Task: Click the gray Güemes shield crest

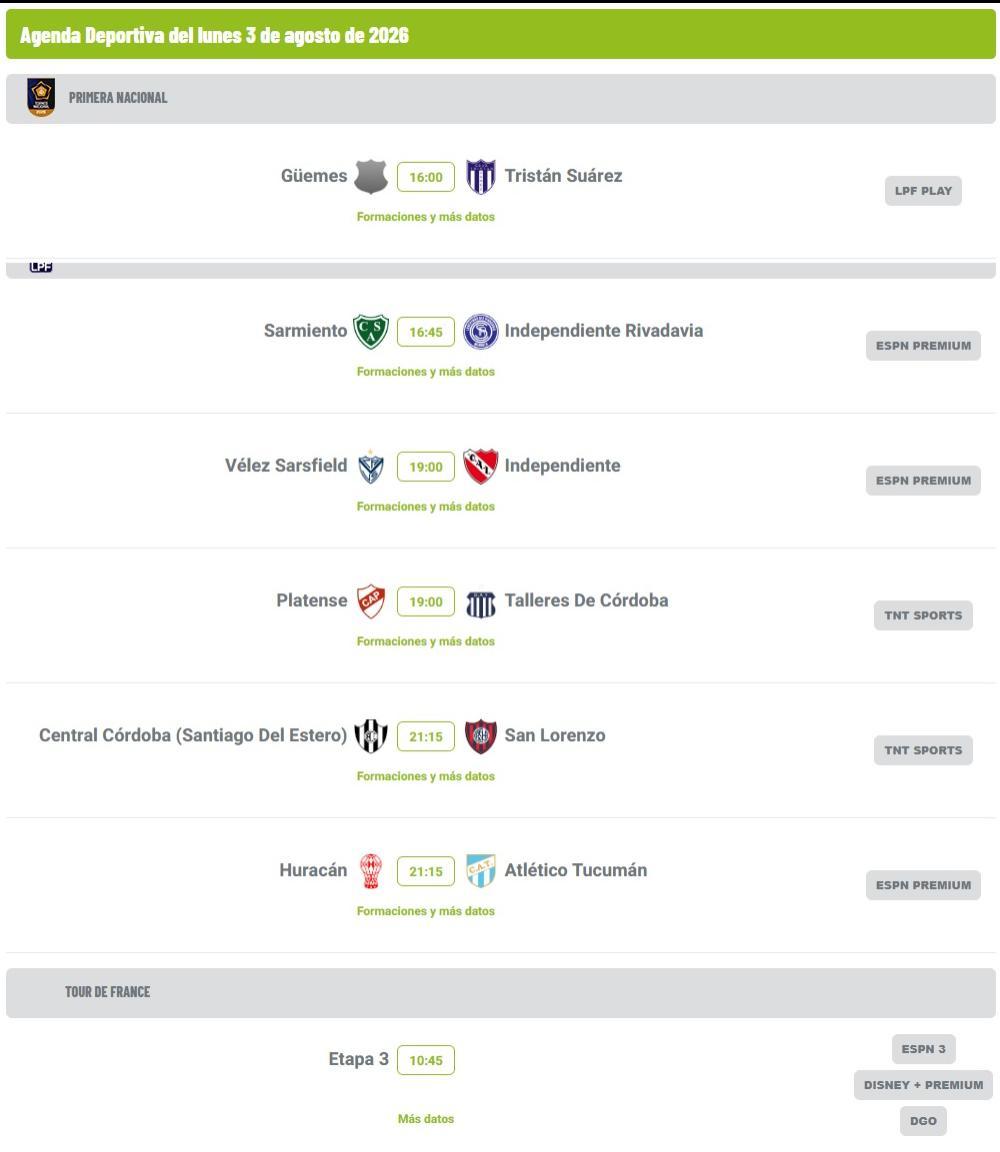Action: click(371, 176)
